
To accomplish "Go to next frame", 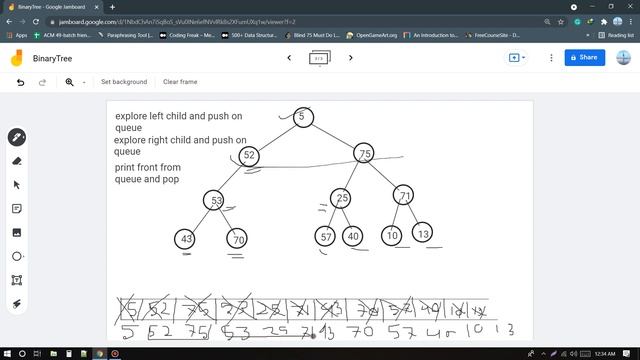I will pyautogui.click(x=351, y=58).
